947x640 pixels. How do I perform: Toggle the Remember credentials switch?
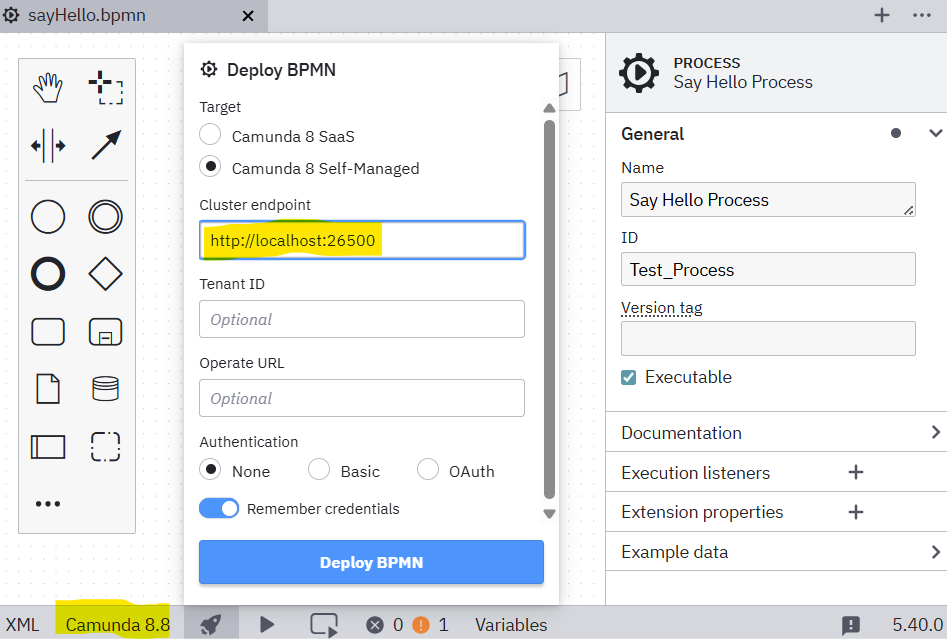[x=219, y=509]
